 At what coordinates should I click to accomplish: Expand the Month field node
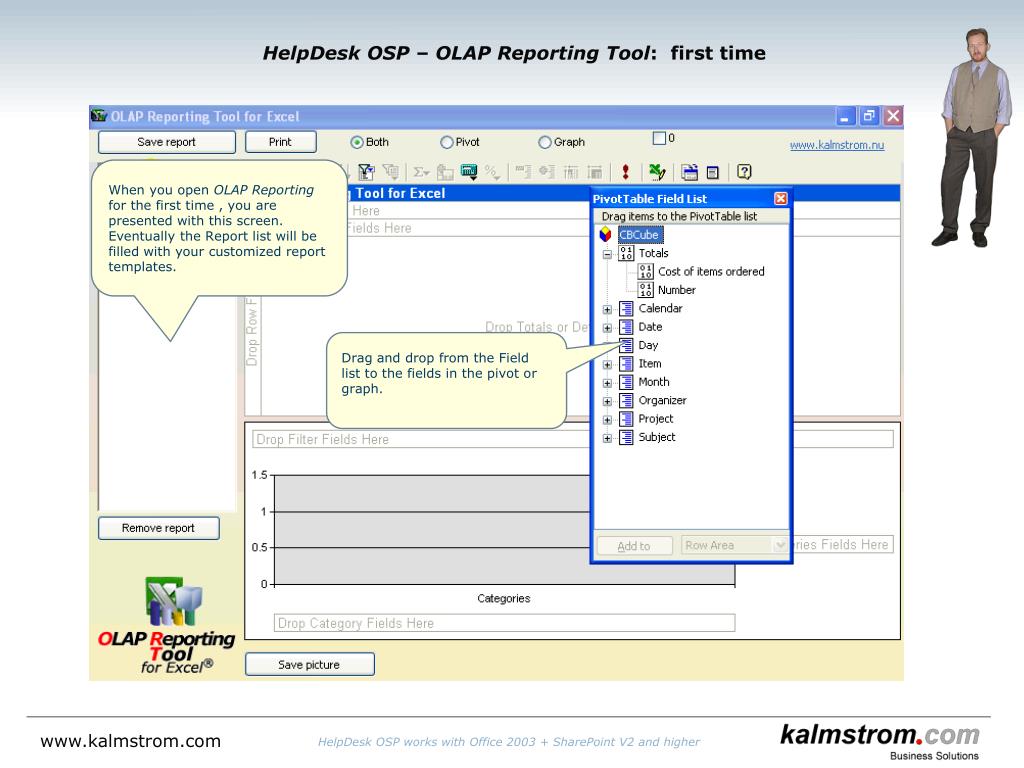[607, 383]
